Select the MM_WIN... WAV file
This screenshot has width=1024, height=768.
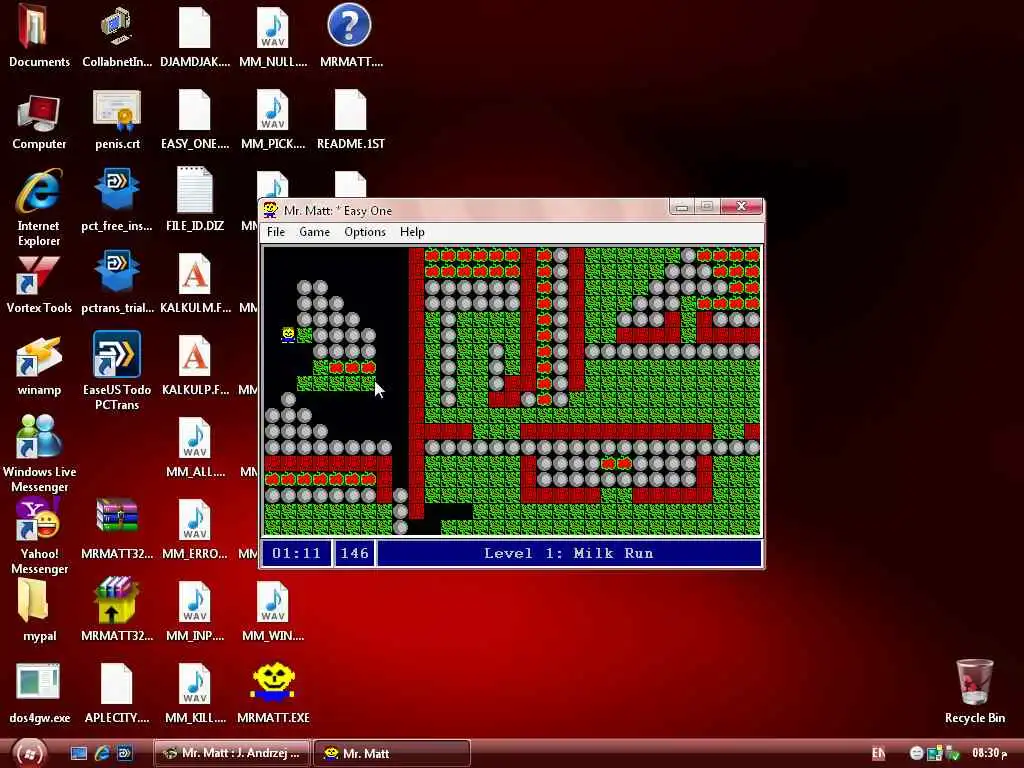point(273,611)
